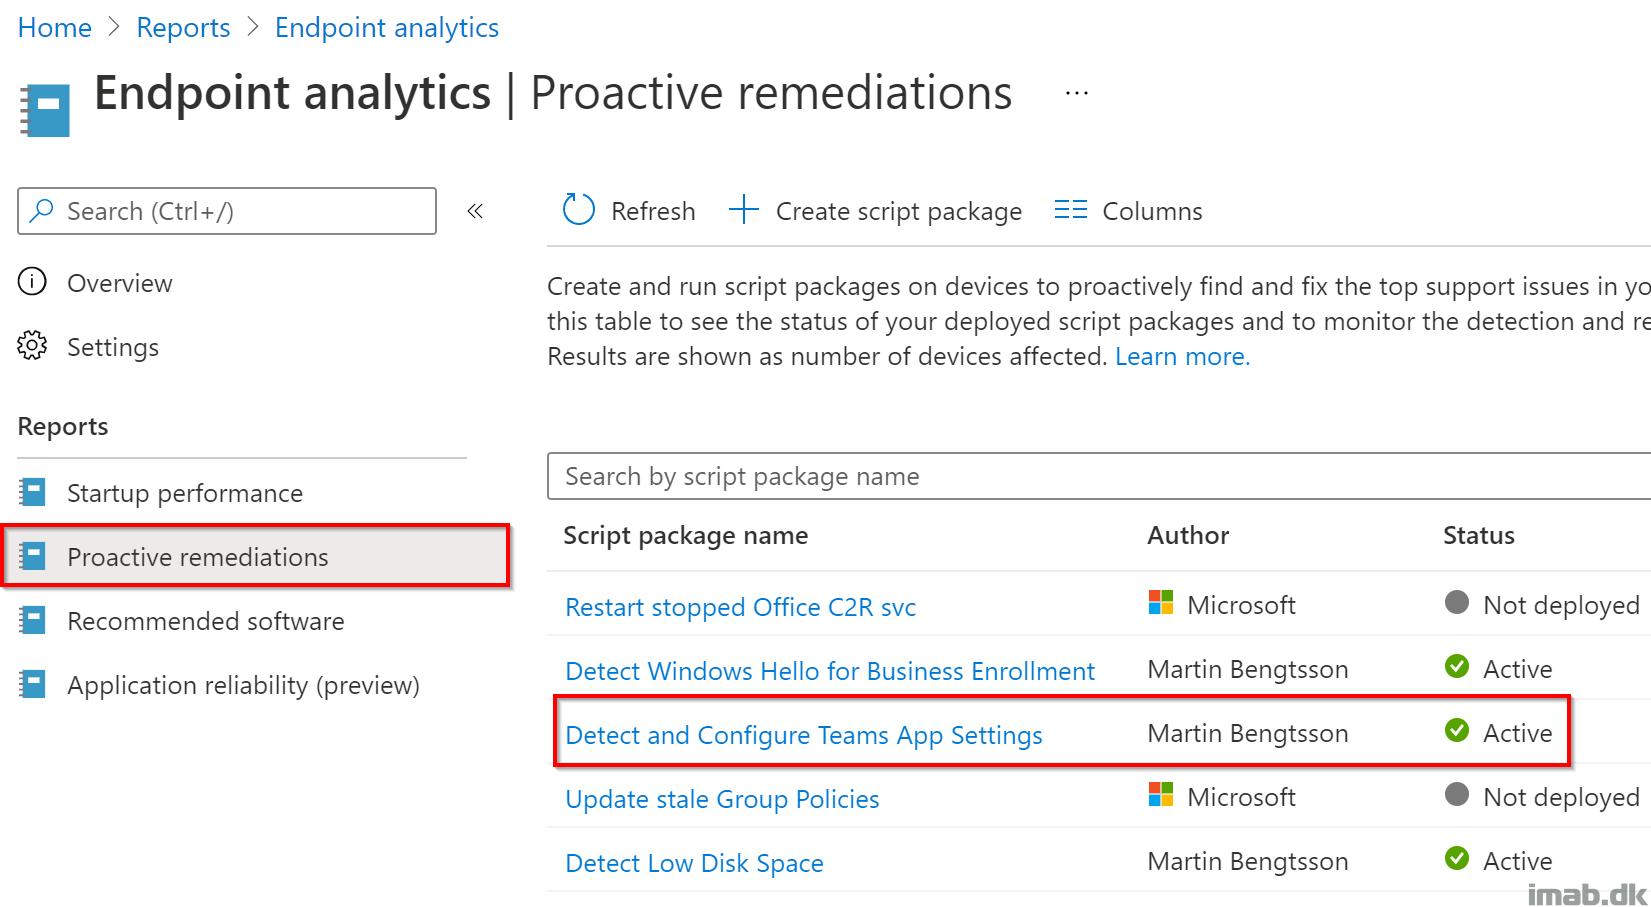This screenshot has height=907, width=1651.
Task: Follow the Learn more link
Action: coord(1182,356)
